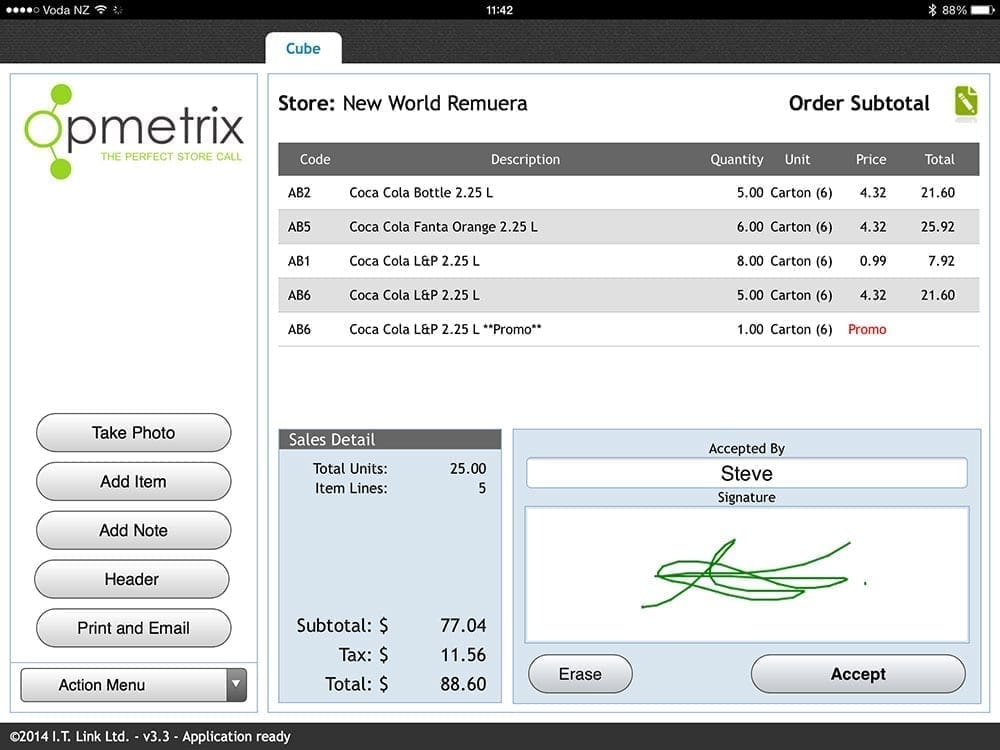Click the Total Units value 25.00
Viewport: 1000px width, 750px height.
467,468
